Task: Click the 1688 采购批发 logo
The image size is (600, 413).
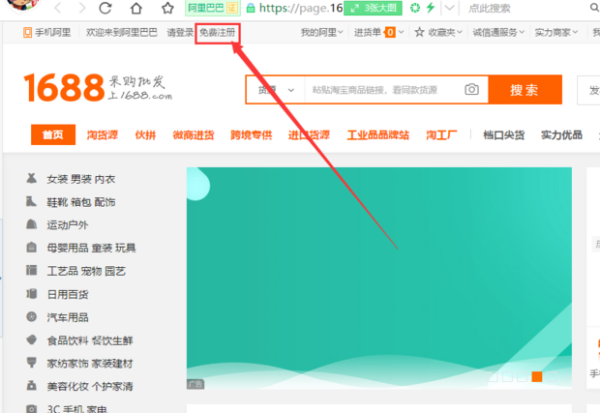Action: (98, 88)
